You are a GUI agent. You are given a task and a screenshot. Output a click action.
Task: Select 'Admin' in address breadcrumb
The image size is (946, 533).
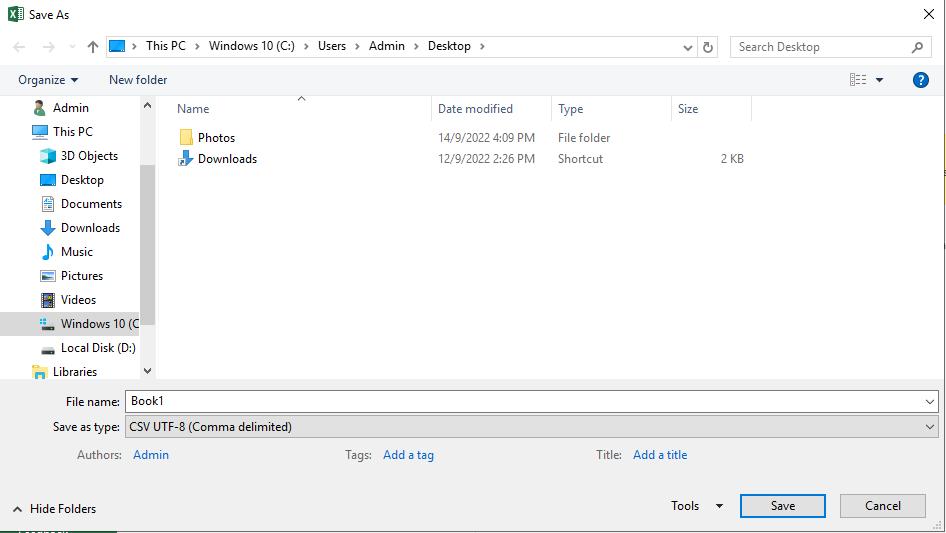pyautogui.click(x=387, y=46)
